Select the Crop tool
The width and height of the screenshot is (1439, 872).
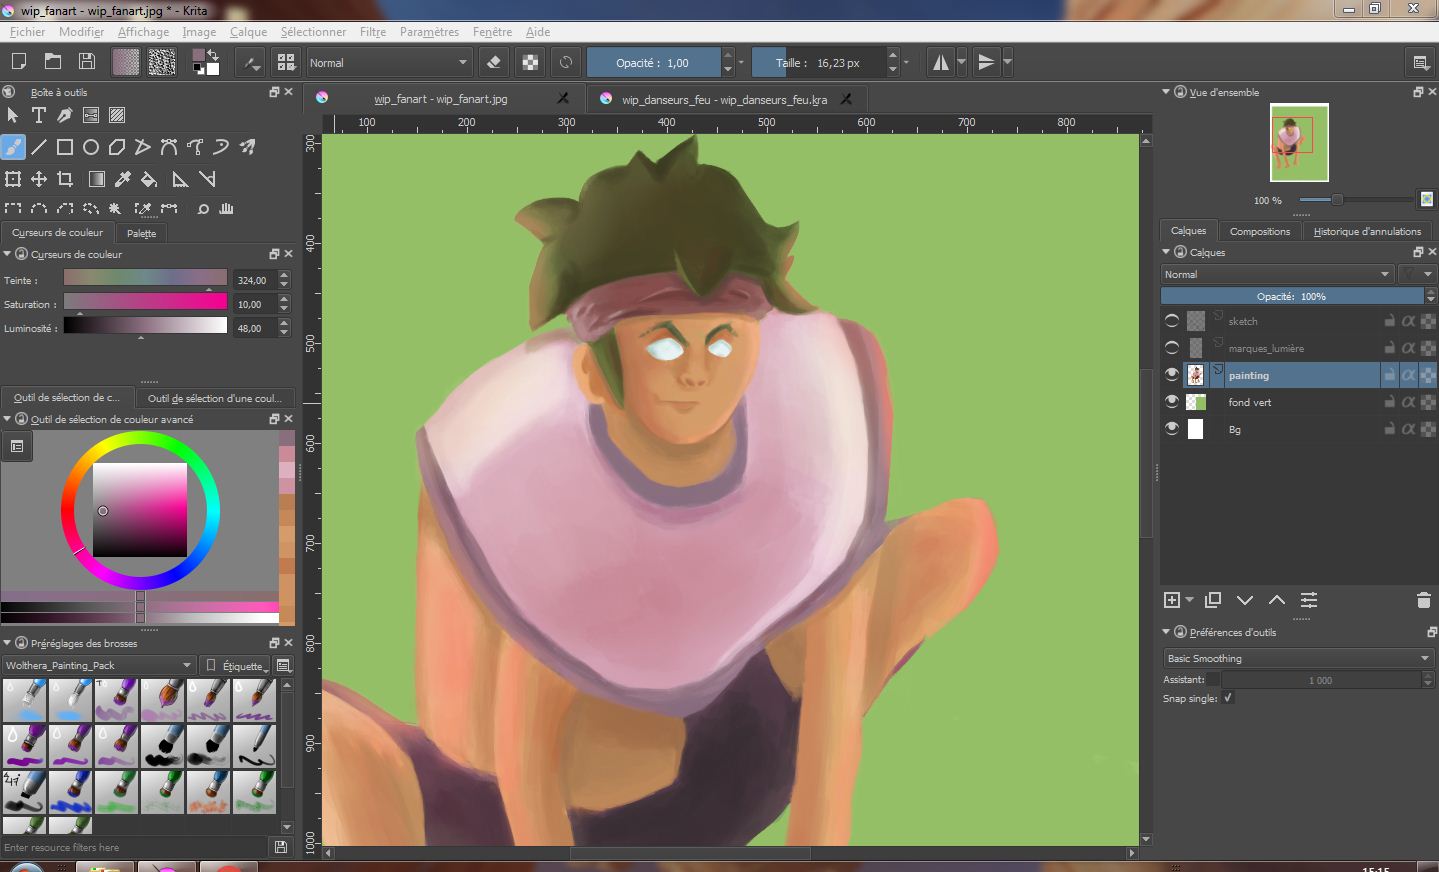click(x=65, y=179)
